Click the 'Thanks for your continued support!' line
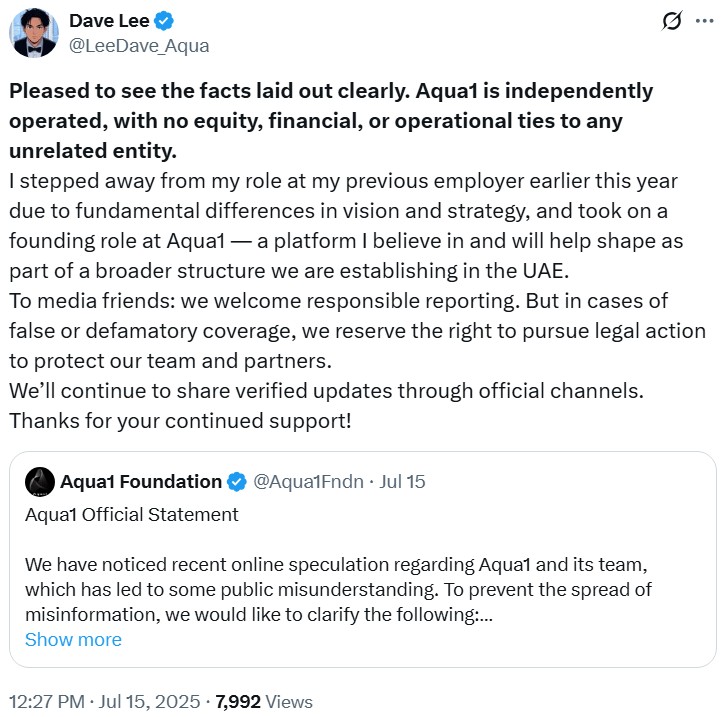Viewport: 727px width, 717px height. [180, 420]
